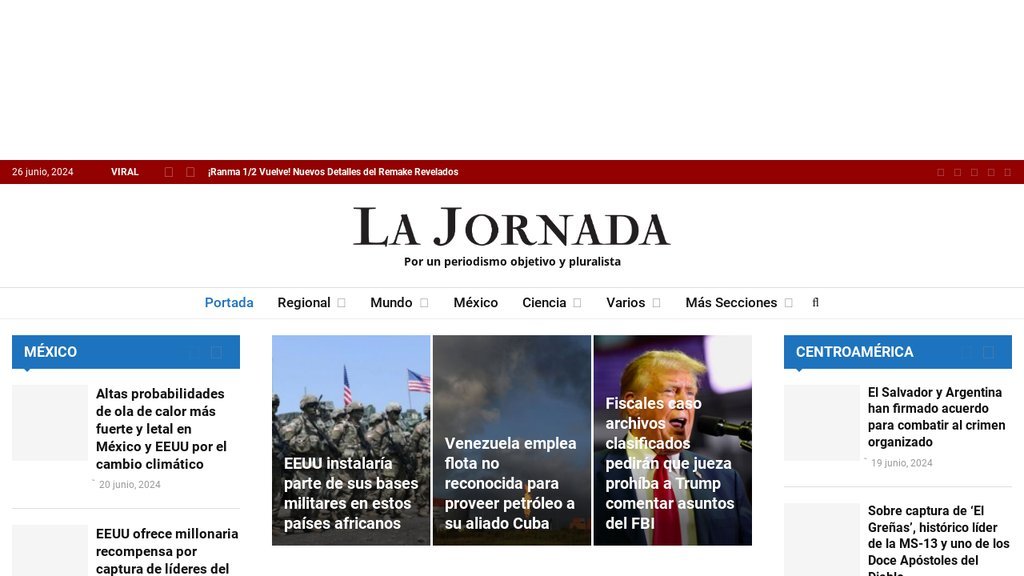The height and width of the screenshot is (576, 1024).
Task: Open the CENTROAMÉRICA section header
Action: tap(854, 351)
